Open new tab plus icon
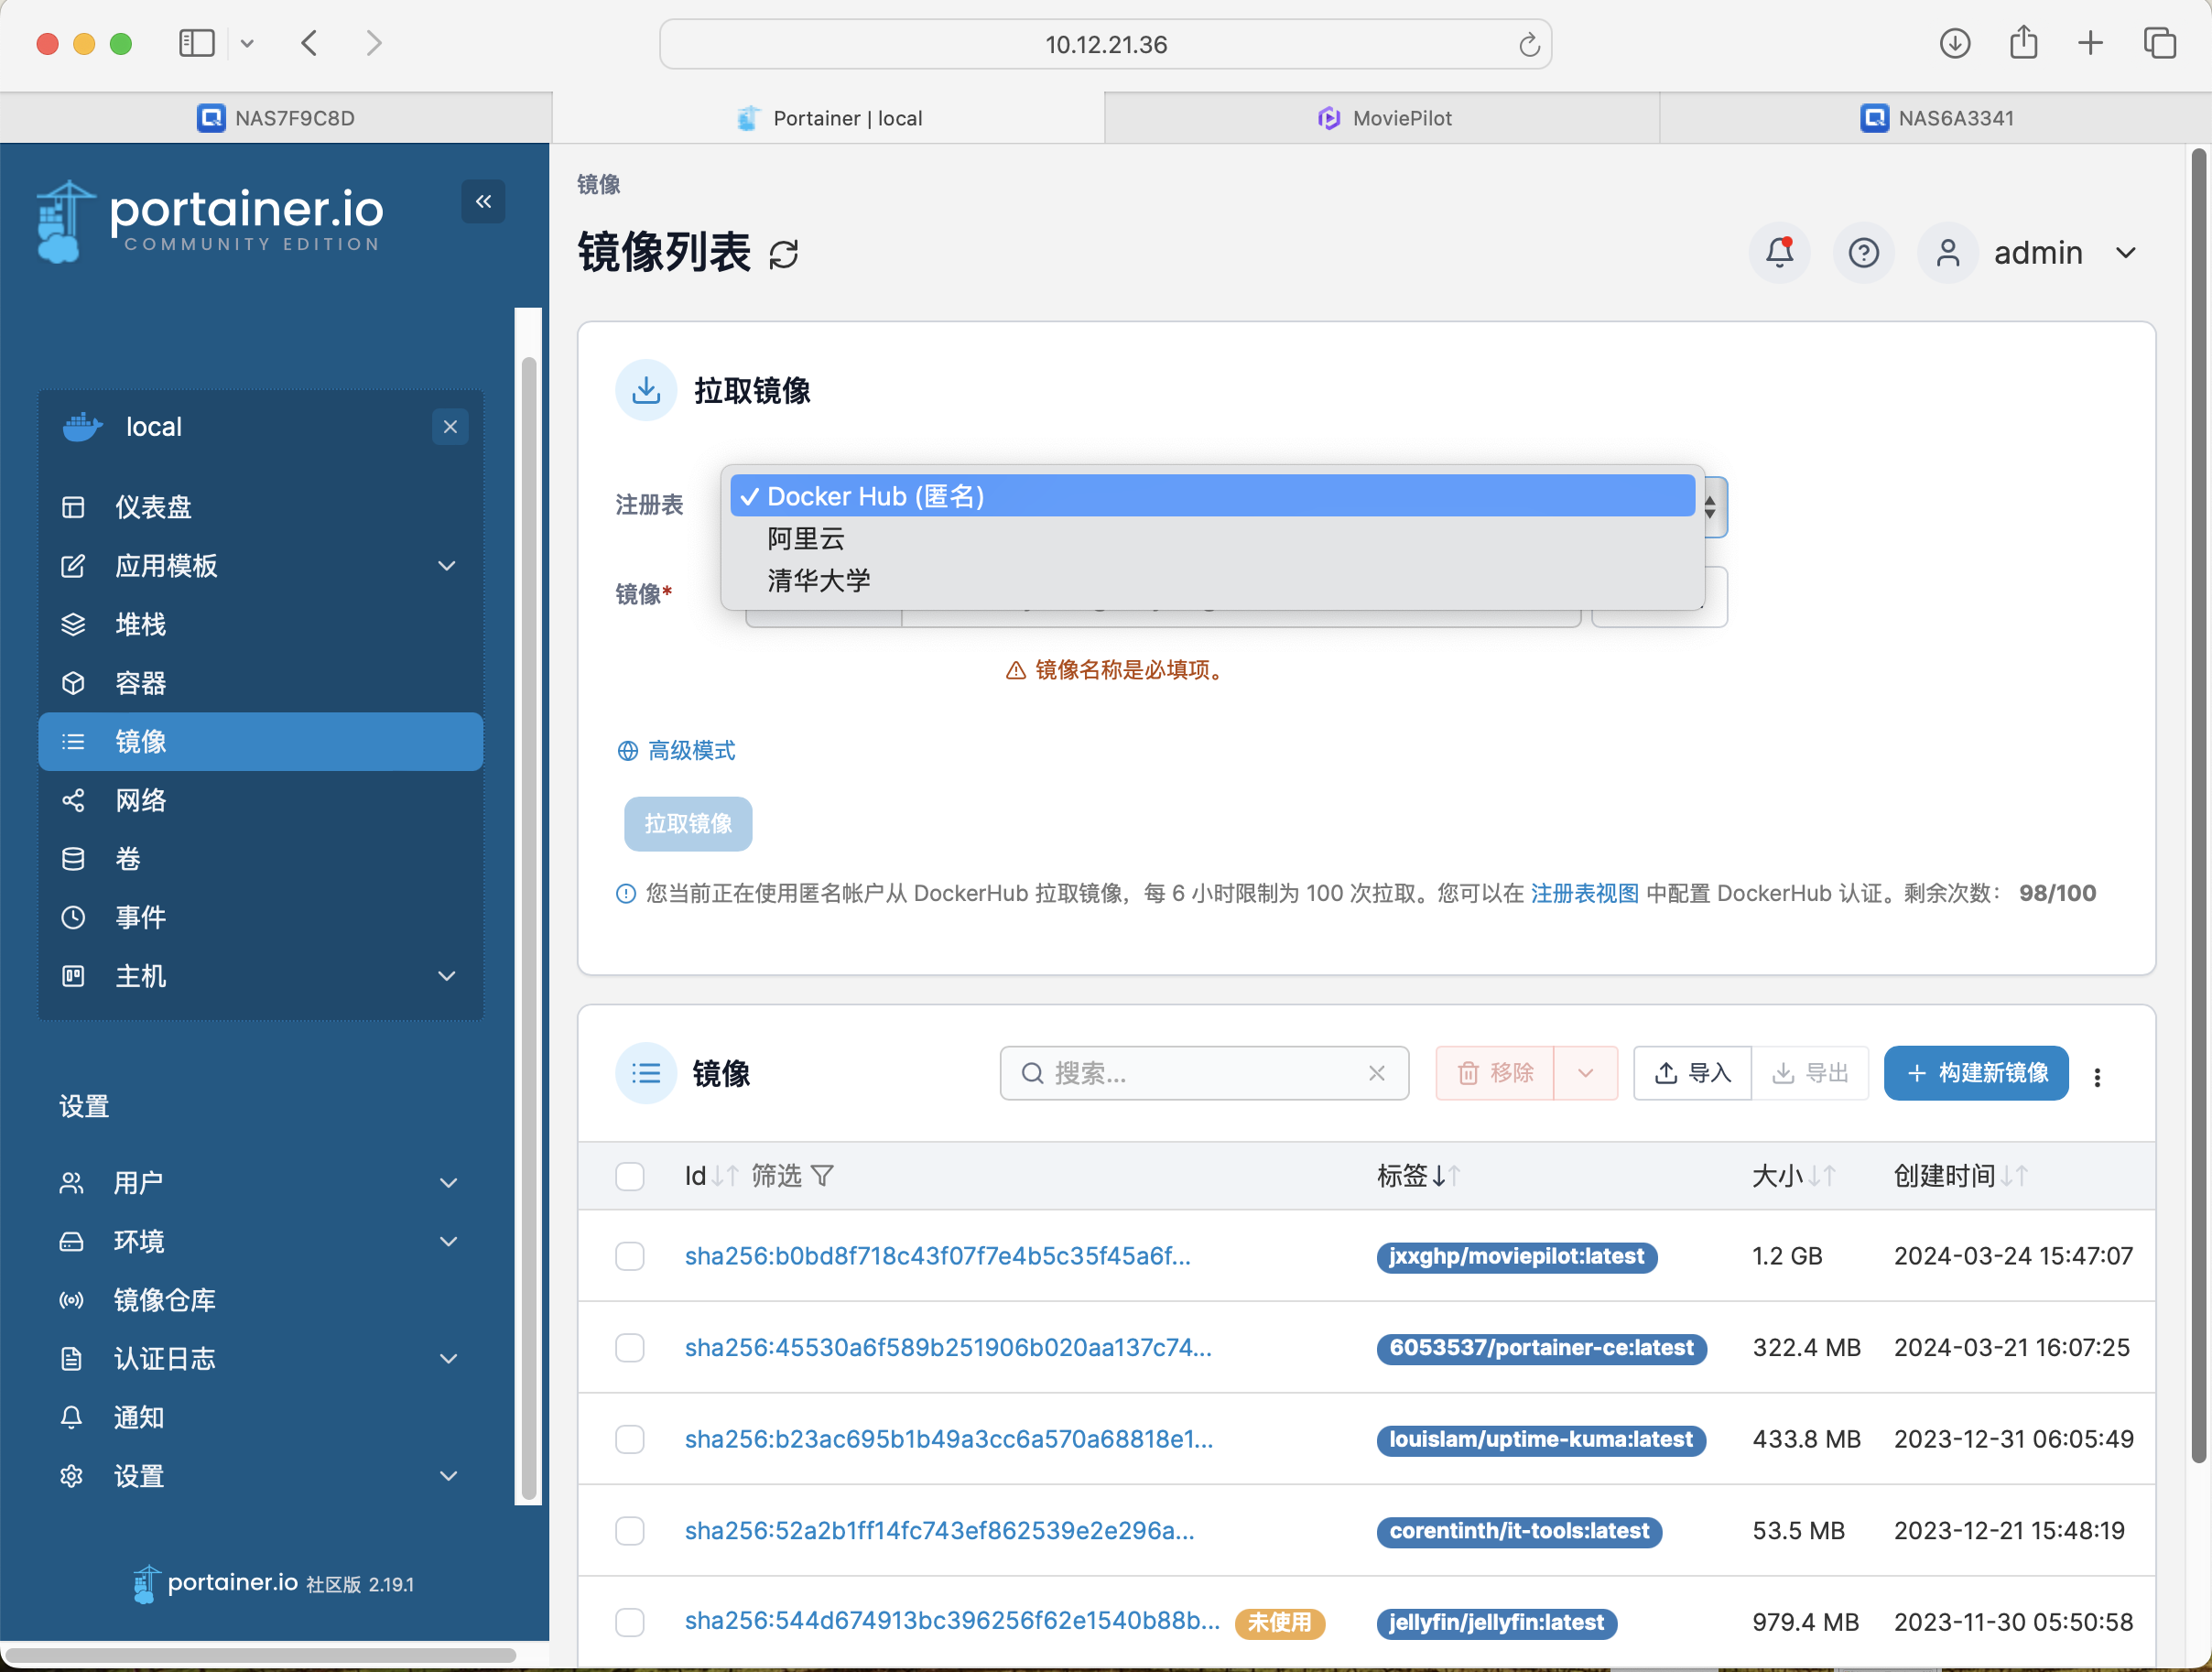The width and height of the screenshot is (2212, 1672). [2091, 43]
